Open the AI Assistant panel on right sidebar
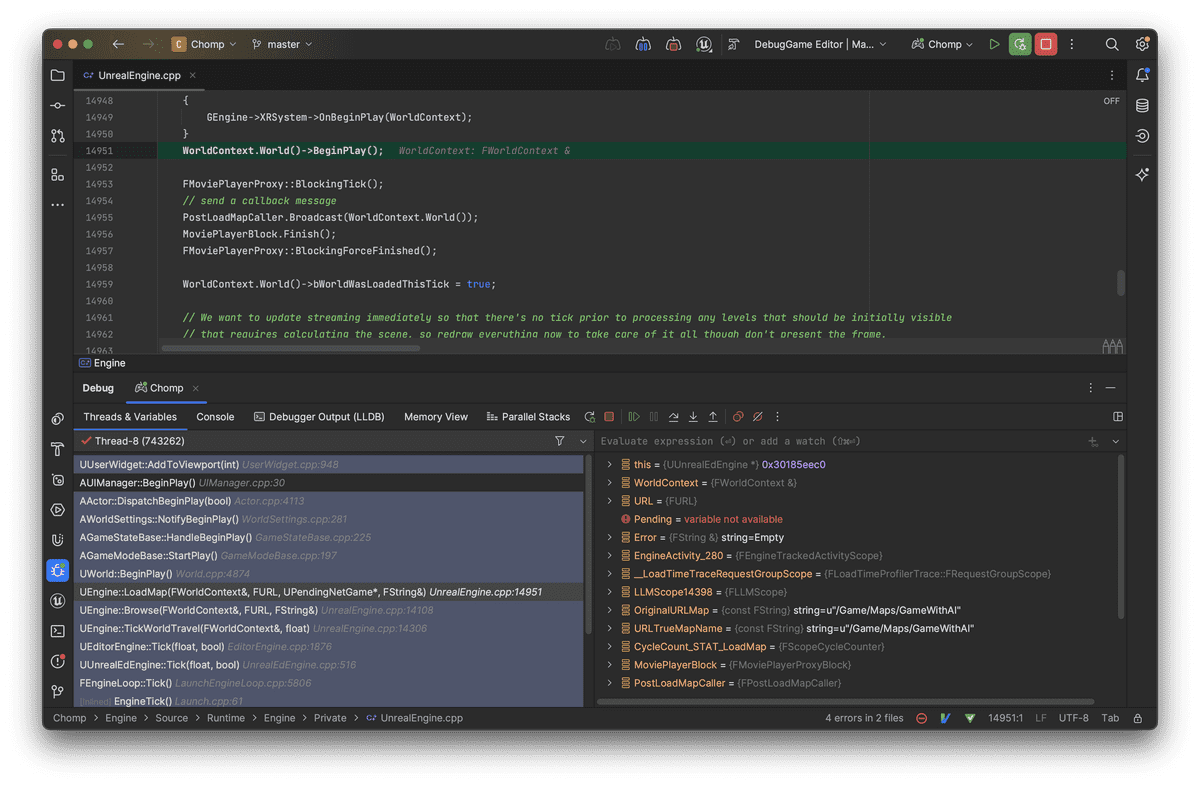Viewport: 1200px width, 786px height. coord(1142,174)
